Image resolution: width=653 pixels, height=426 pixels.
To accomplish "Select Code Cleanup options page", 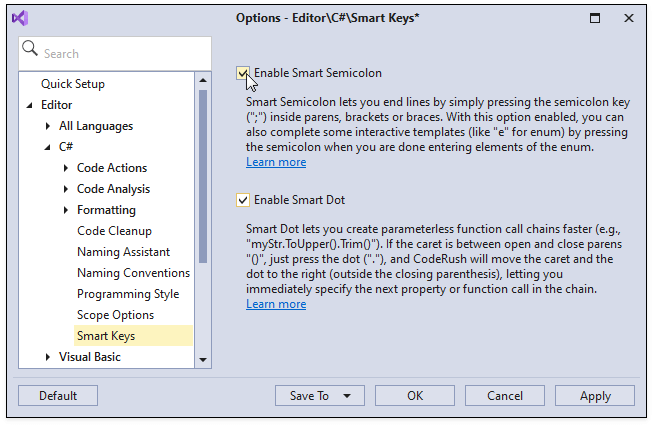I will 114,231.
